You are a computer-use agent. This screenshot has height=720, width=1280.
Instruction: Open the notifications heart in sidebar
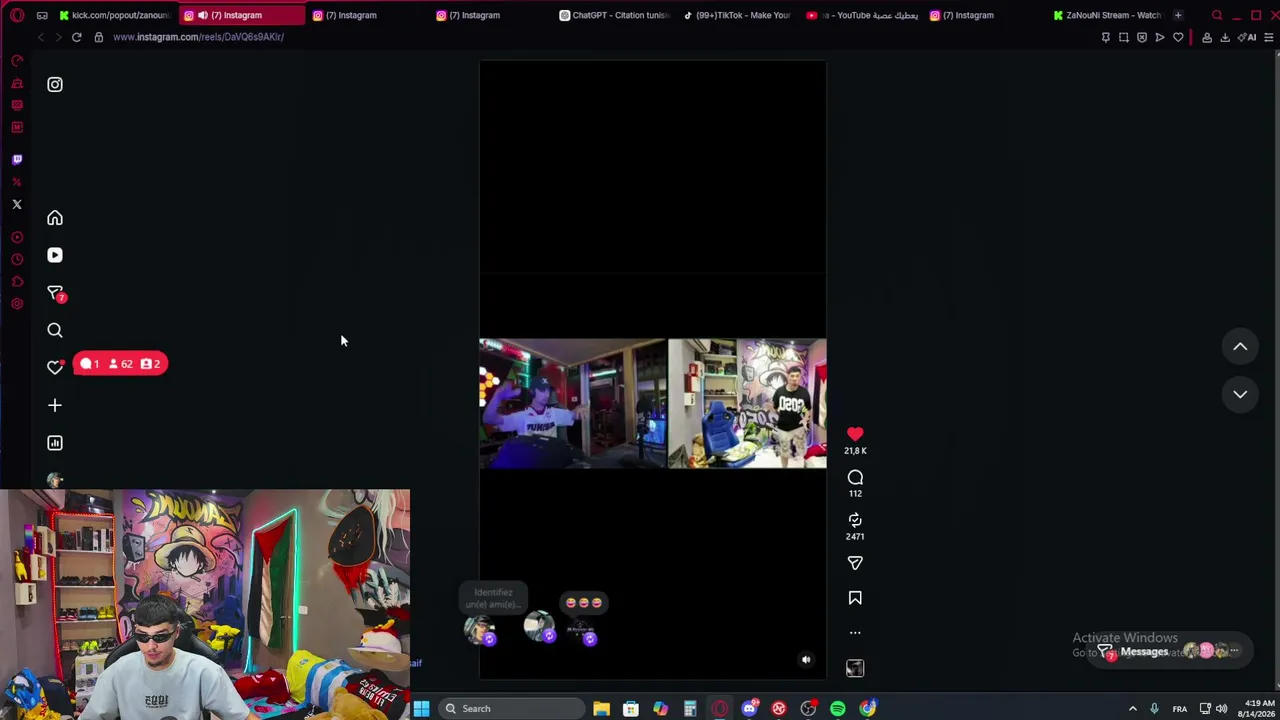tap(55, 367)
